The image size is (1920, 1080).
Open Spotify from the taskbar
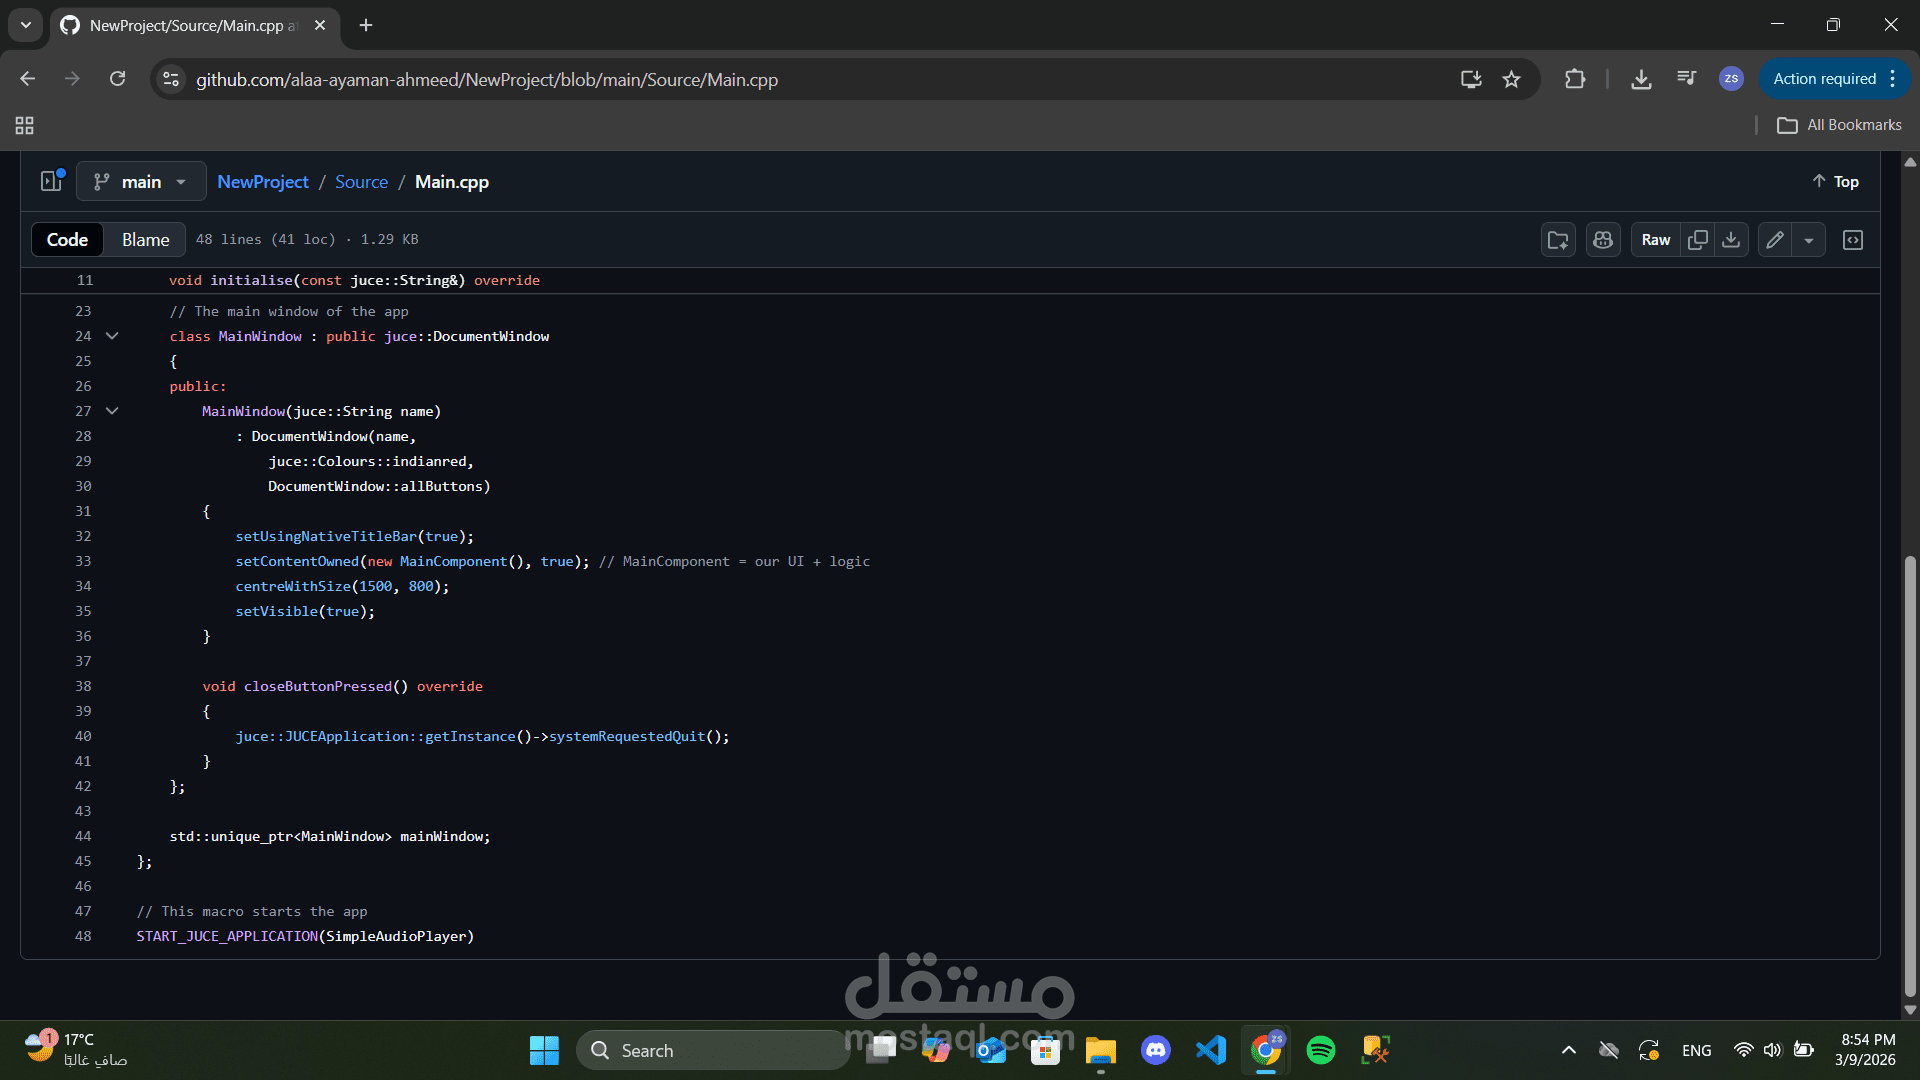click(1320, 1050)
